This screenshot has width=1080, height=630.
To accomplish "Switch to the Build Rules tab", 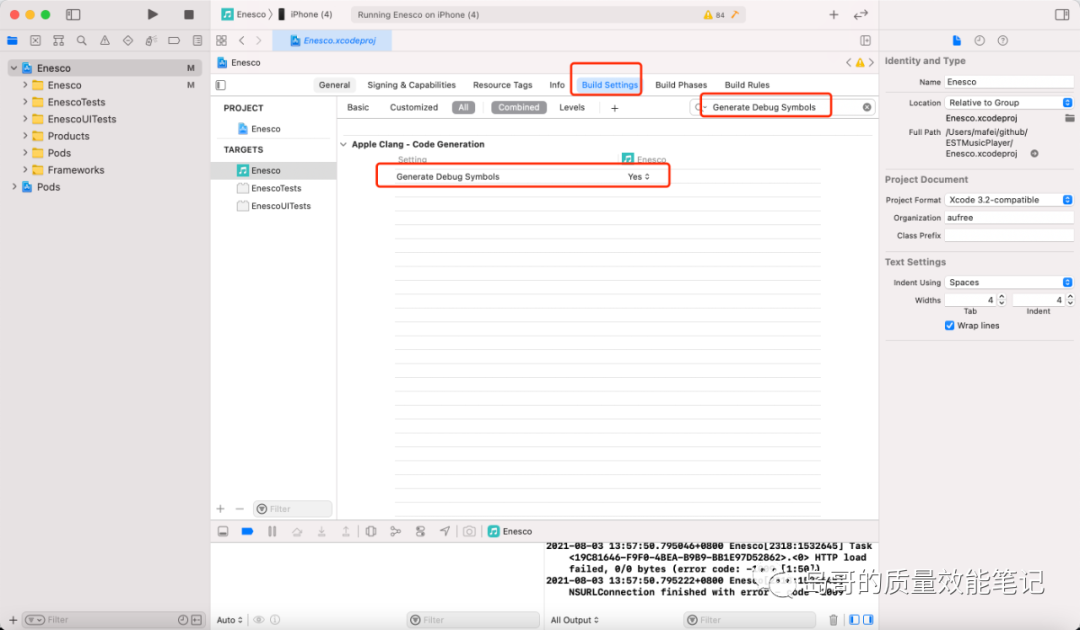I will (x=747, y=85).
